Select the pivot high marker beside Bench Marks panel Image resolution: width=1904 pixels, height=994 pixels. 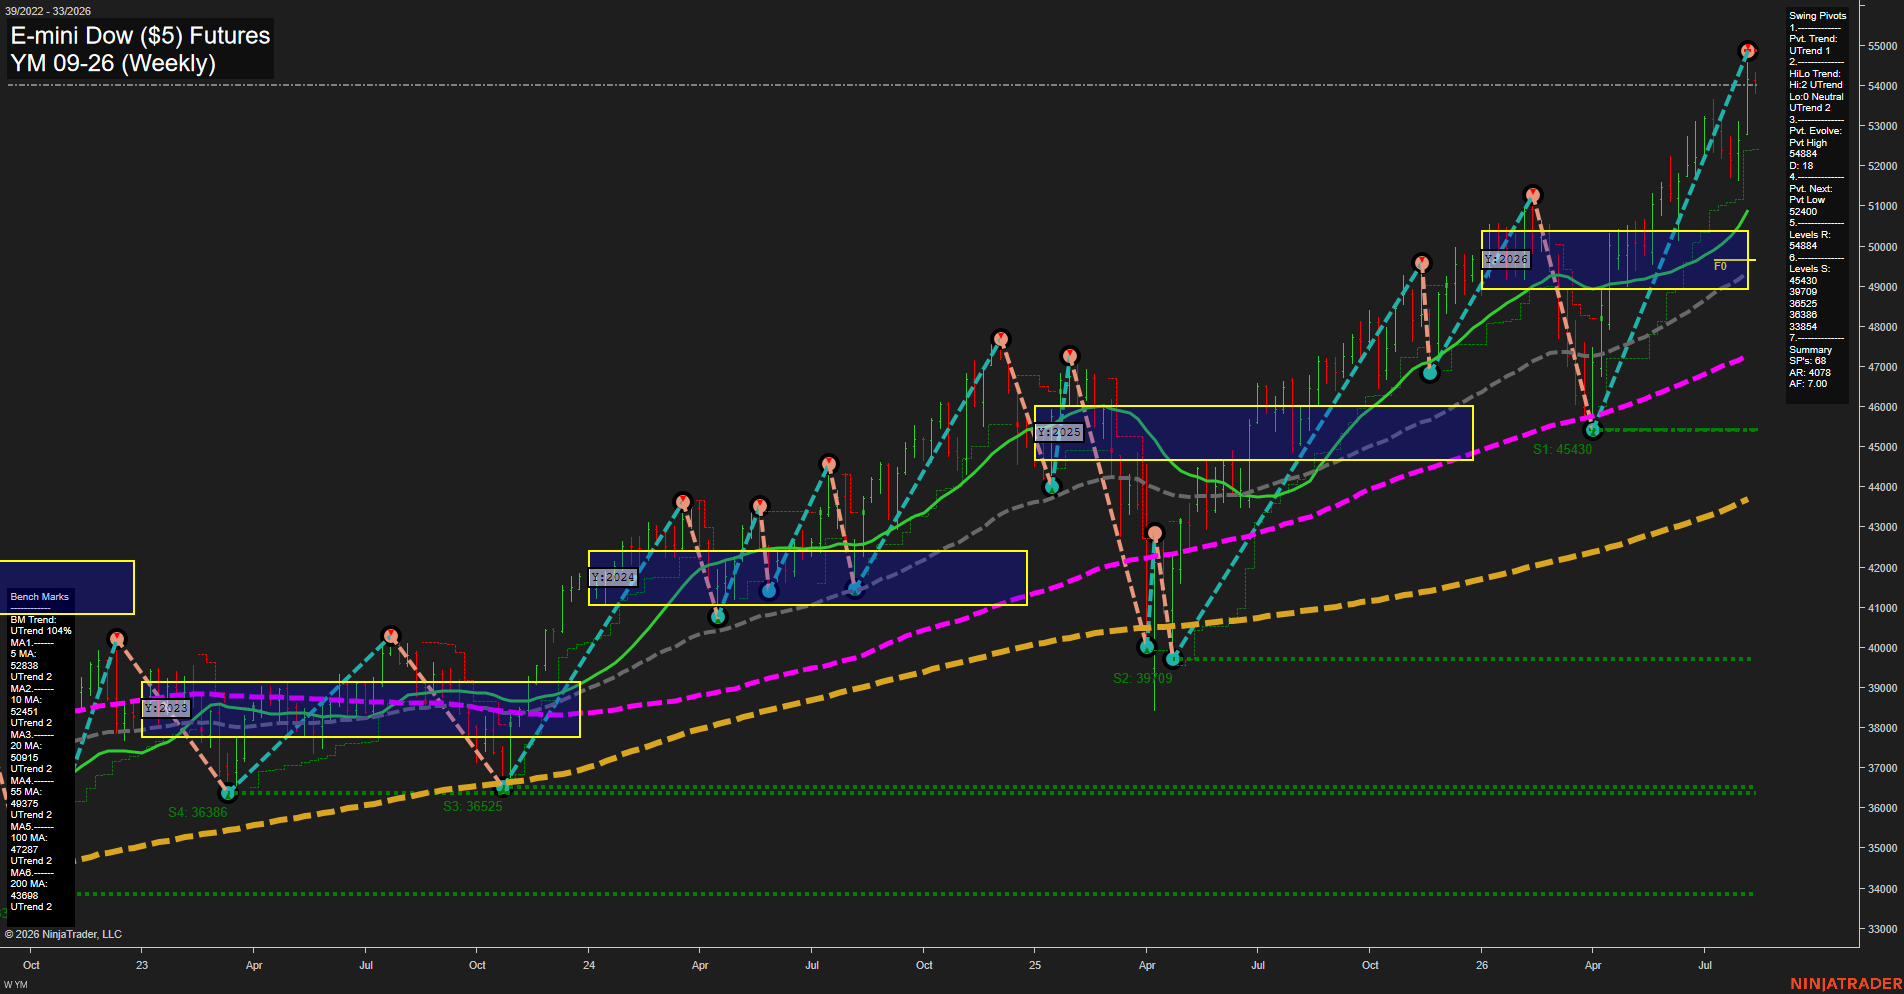tap(117, 638)
